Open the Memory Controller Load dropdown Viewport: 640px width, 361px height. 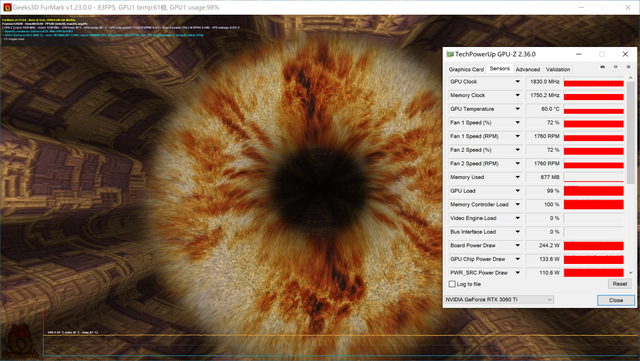(x=518, y=205)
